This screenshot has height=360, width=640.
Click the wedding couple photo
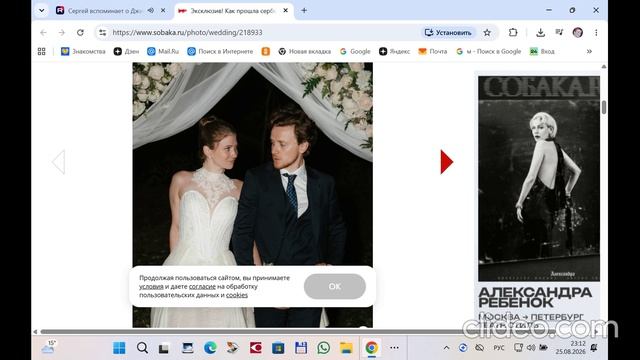[x=252, y=163]
